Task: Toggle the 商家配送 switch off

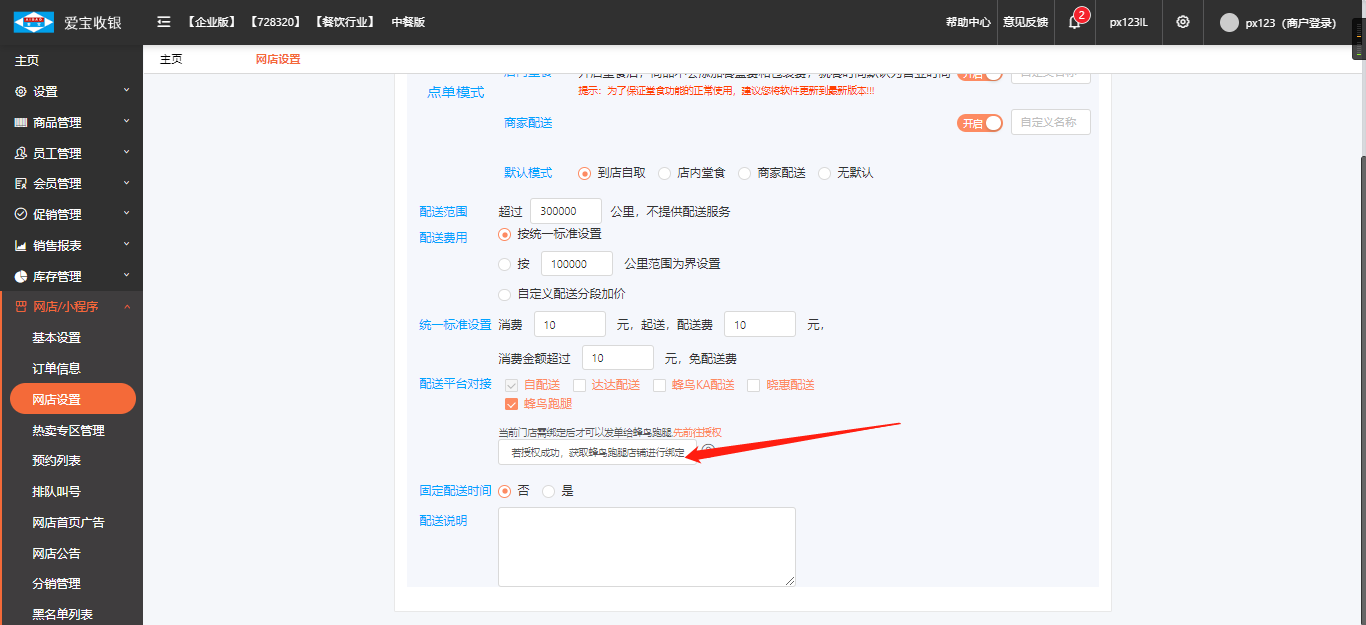Action: [980, 122]
